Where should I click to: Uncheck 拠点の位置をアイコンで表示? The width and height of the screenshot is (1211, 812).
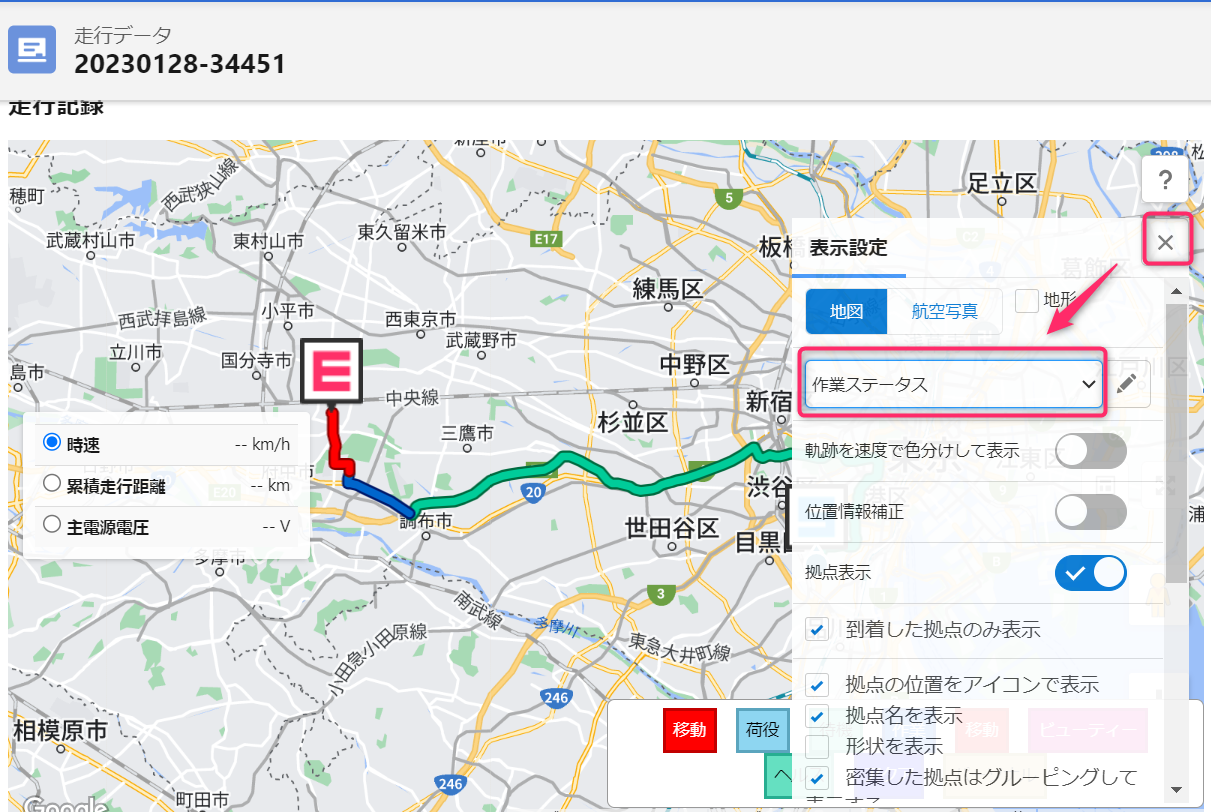pos(817,685)
